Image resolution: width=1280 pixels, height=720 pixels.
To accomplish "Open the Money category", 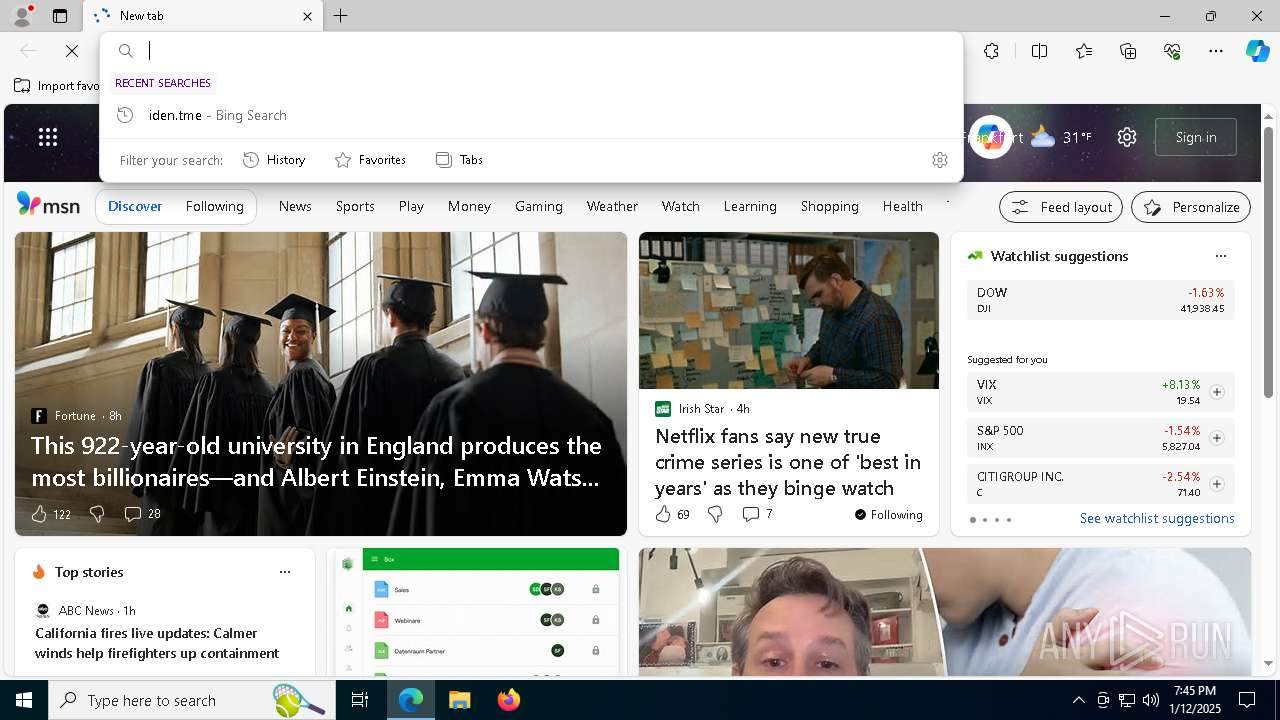I will 469,206.
